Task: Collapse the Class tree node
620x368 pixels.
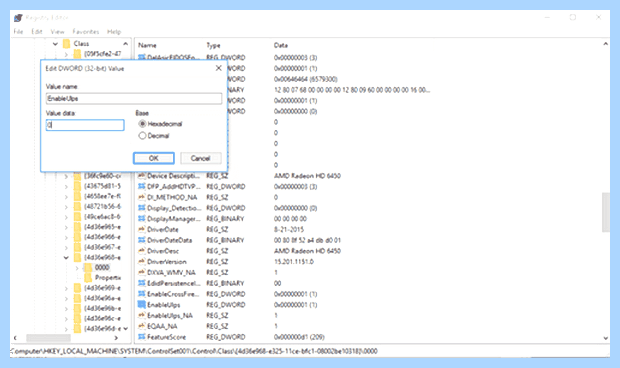Action: (x=55, y=44)
